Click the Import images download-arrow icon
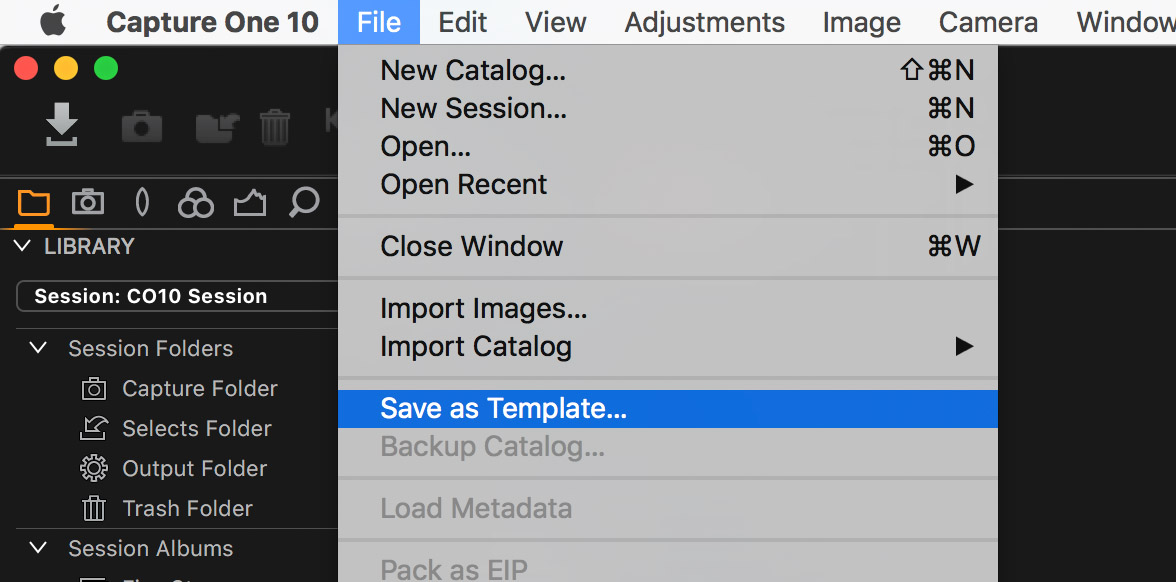Image resolution: width=1176 pixels, height=582 pixels. (62, 124)
